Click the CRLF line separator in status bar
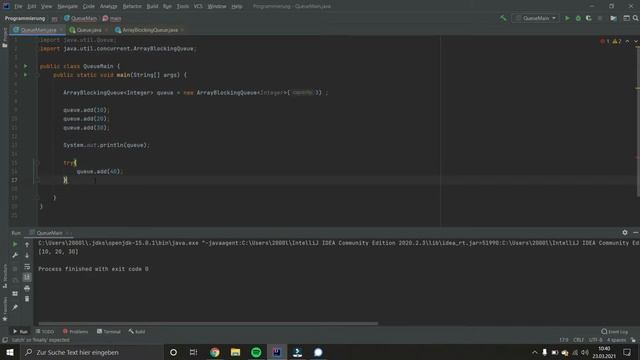This screenshot has width=640, height=360. (x=578, y=340)
